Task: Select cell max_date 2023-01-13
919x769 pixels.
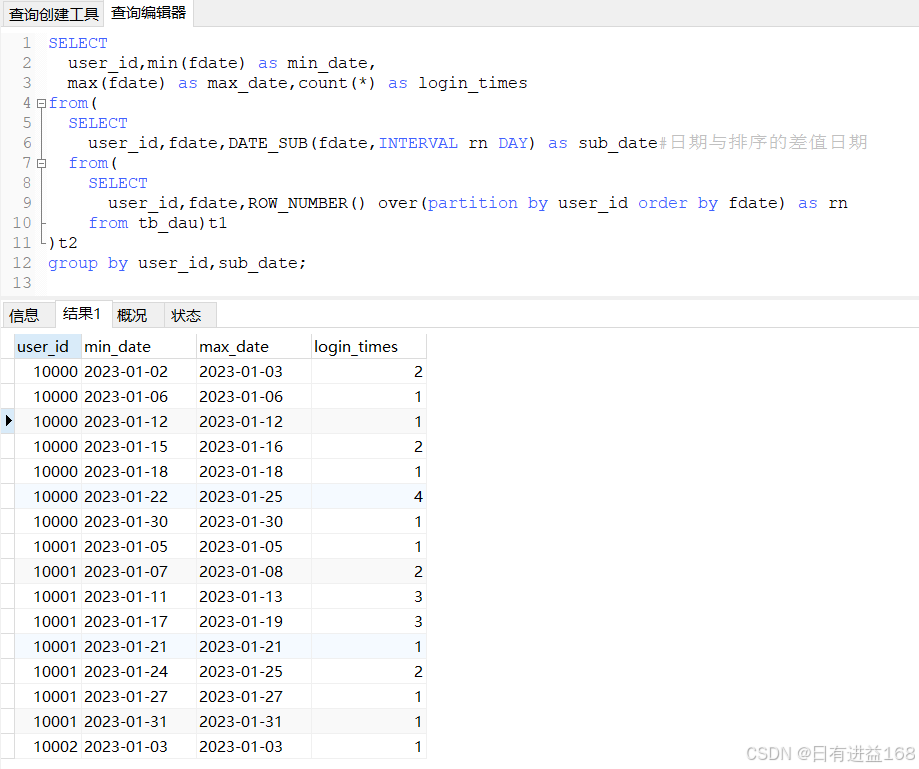Action: (253, 597)
